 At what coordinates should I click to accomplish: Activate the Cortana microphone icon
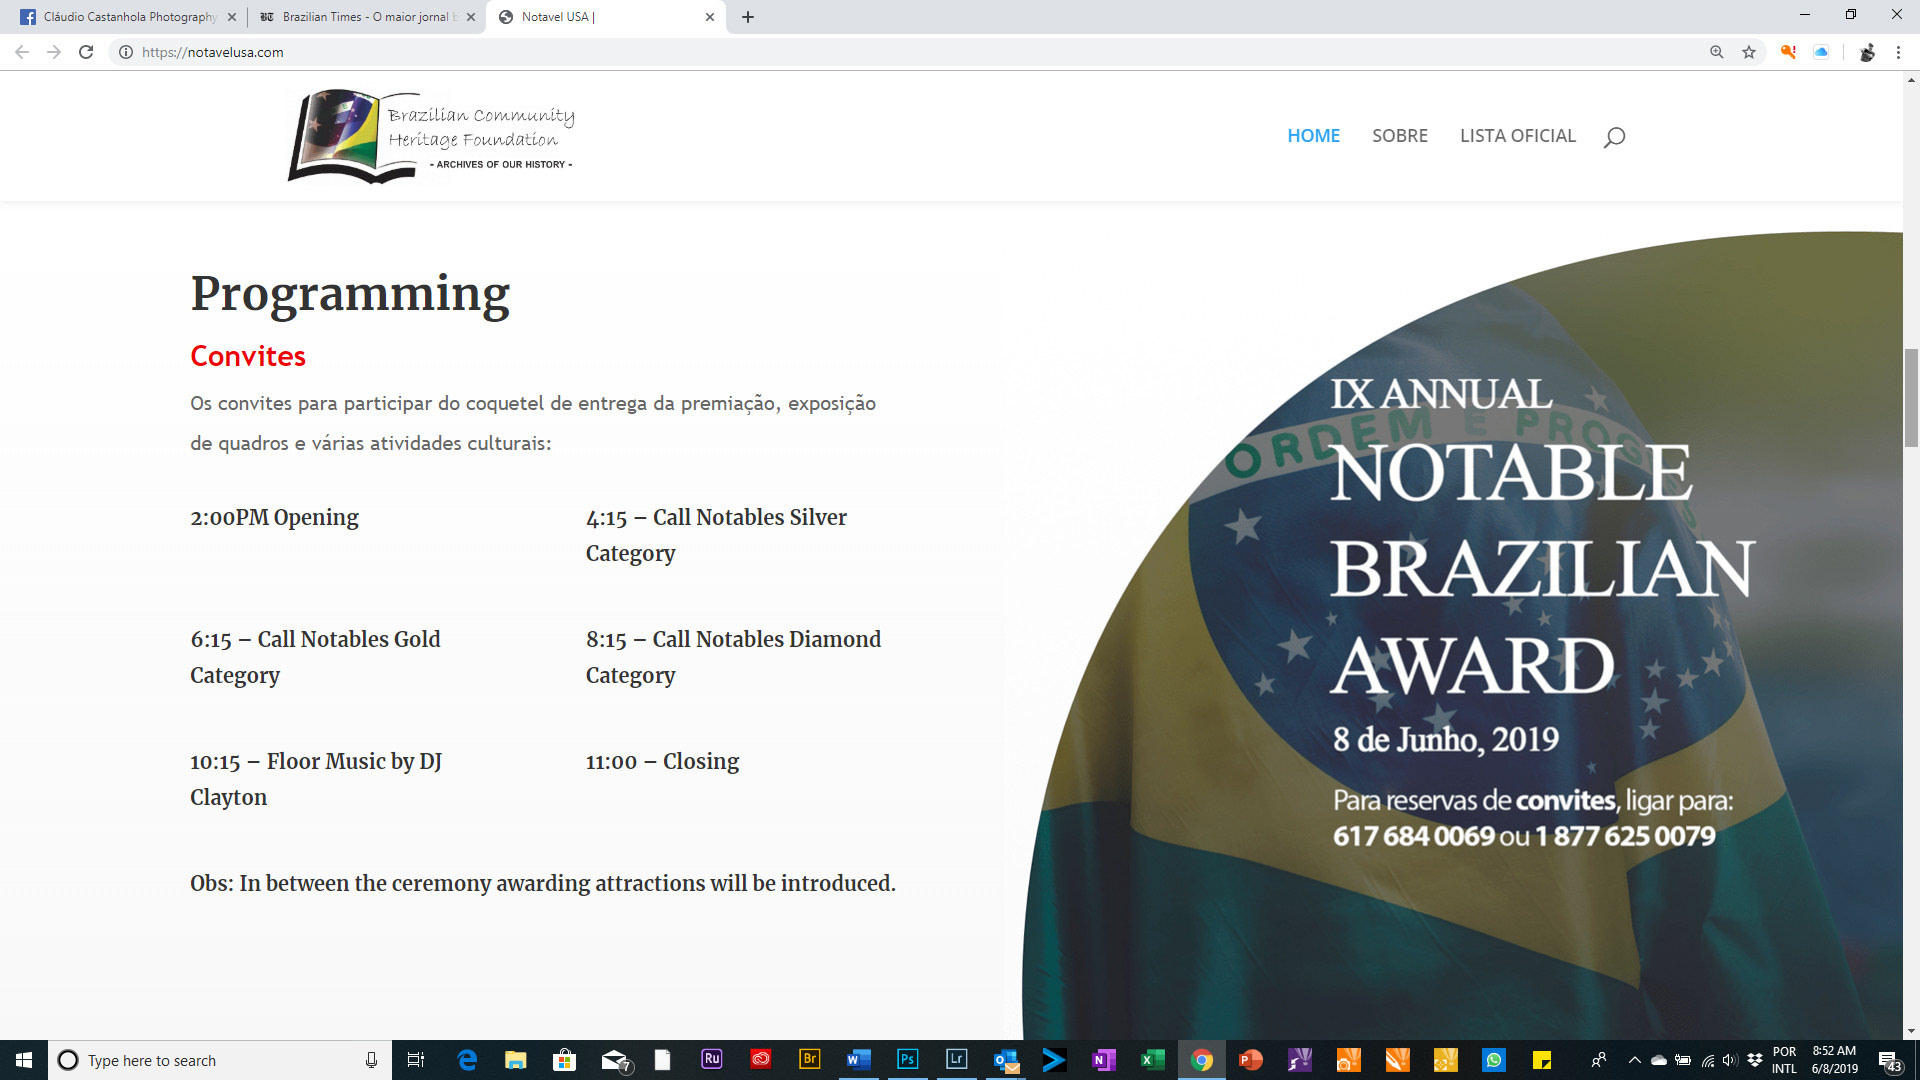[x=371, y=1060]
